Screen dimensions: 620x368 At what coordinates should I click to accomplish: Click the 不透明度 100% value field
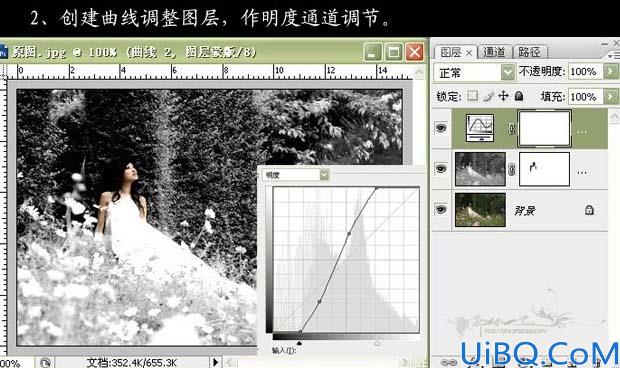pyautogui.click(x=586, y=72)
